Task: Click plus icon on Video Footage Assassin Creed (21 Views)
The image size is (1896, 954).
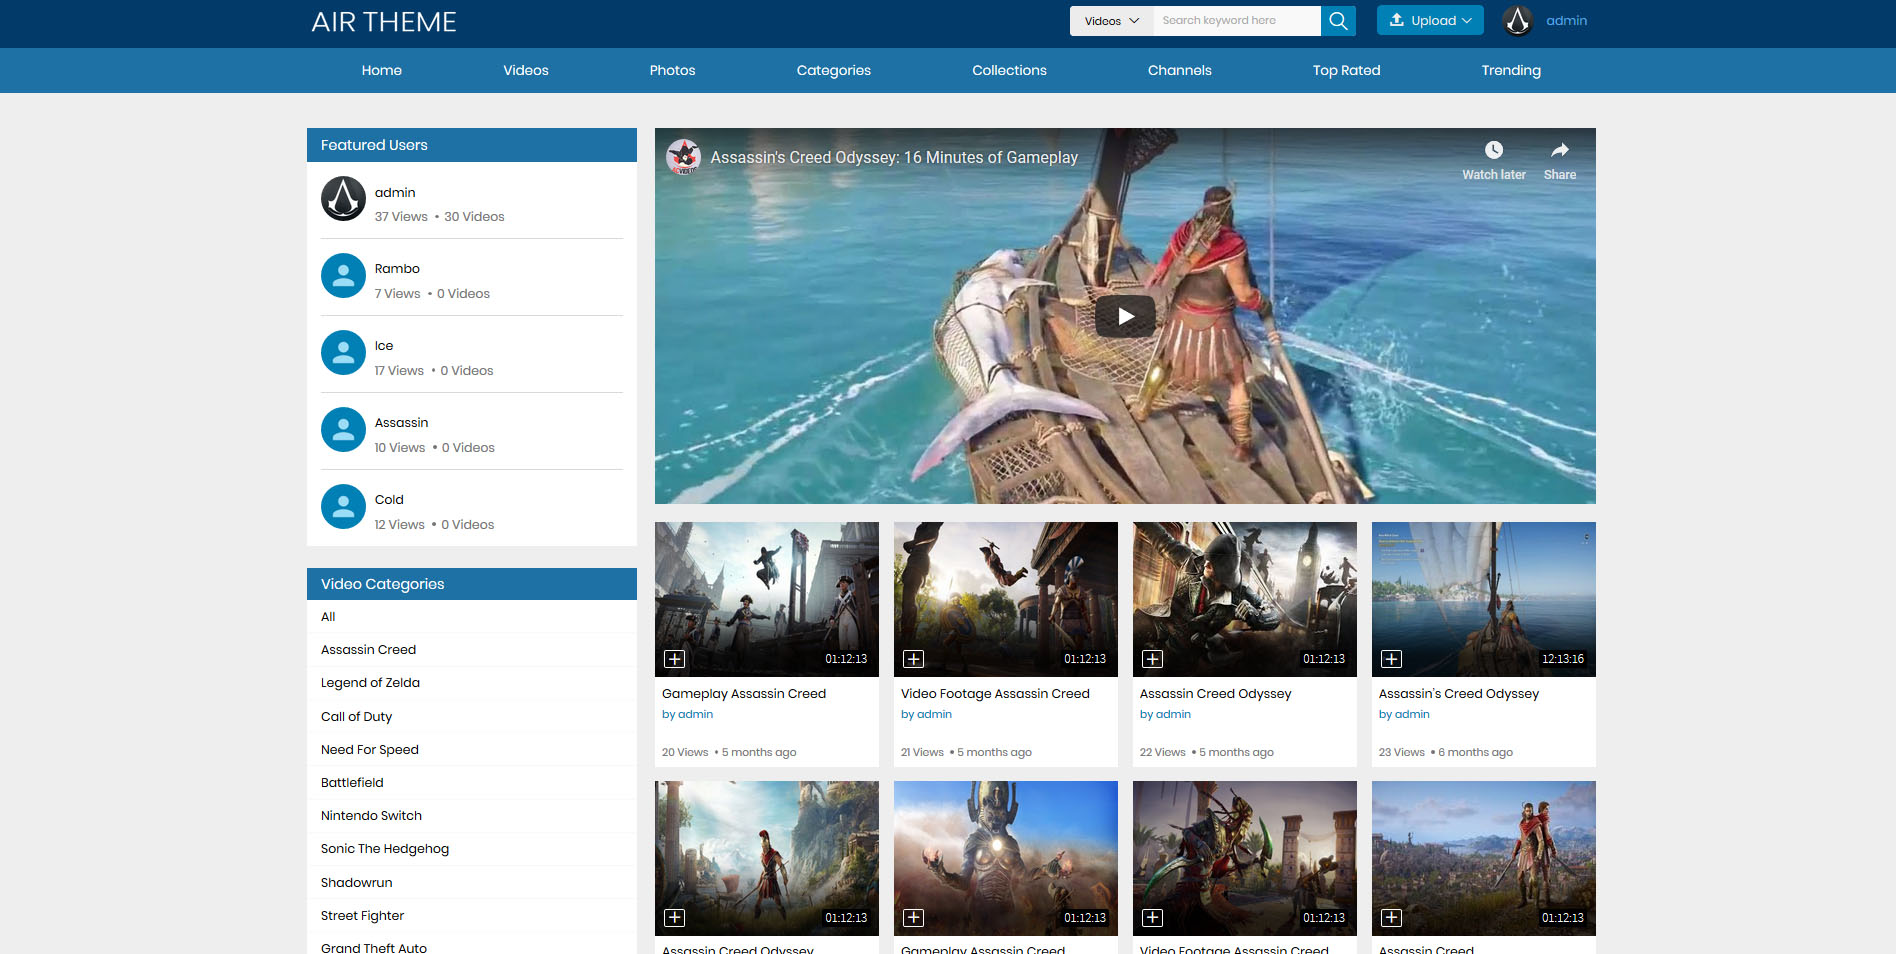Action: pos(914,659)
